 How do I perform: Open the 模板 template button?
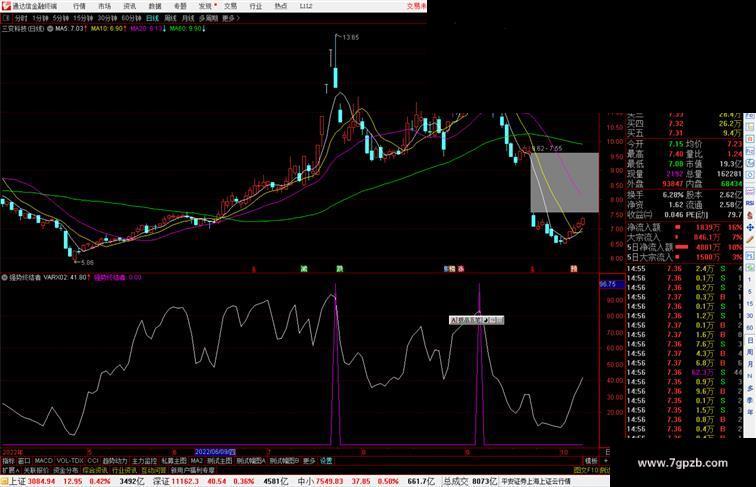point(591,461)
